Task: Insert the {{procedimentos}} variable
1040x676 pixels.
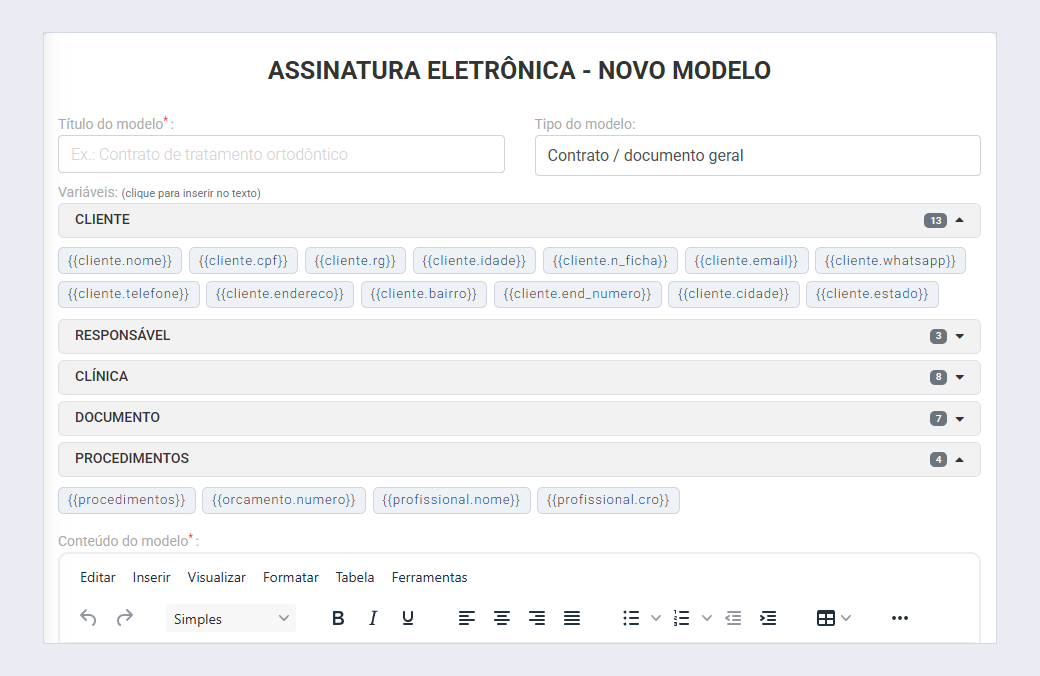Action: click(127, 500)
